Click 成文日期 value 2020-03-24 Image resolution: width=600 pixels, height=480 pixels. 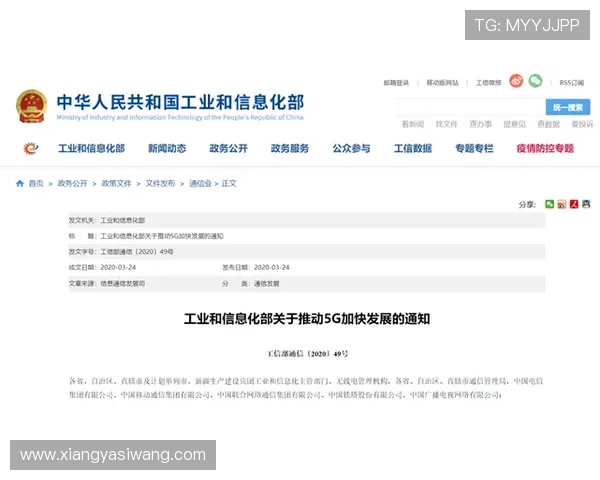(x=118, y=267)
